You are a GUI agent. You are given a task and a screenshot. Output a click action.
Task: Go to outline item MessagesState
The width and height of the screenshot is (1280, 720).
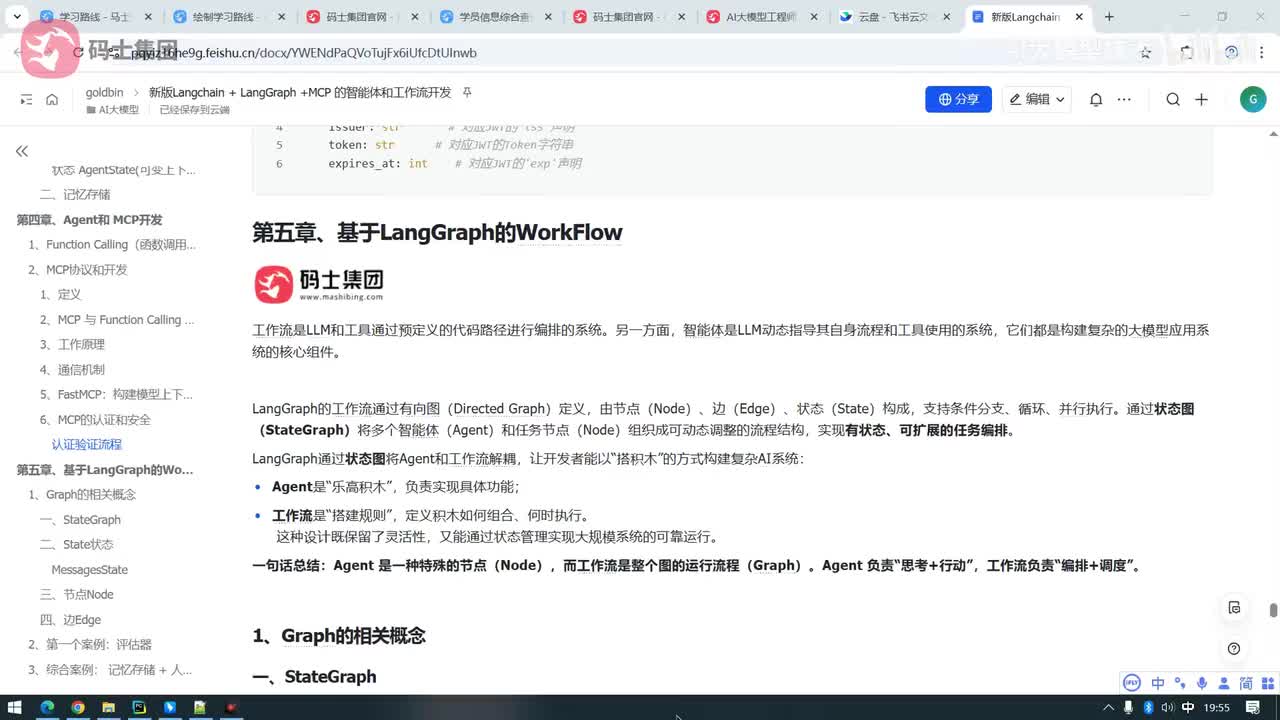click(x=90, y=570)
